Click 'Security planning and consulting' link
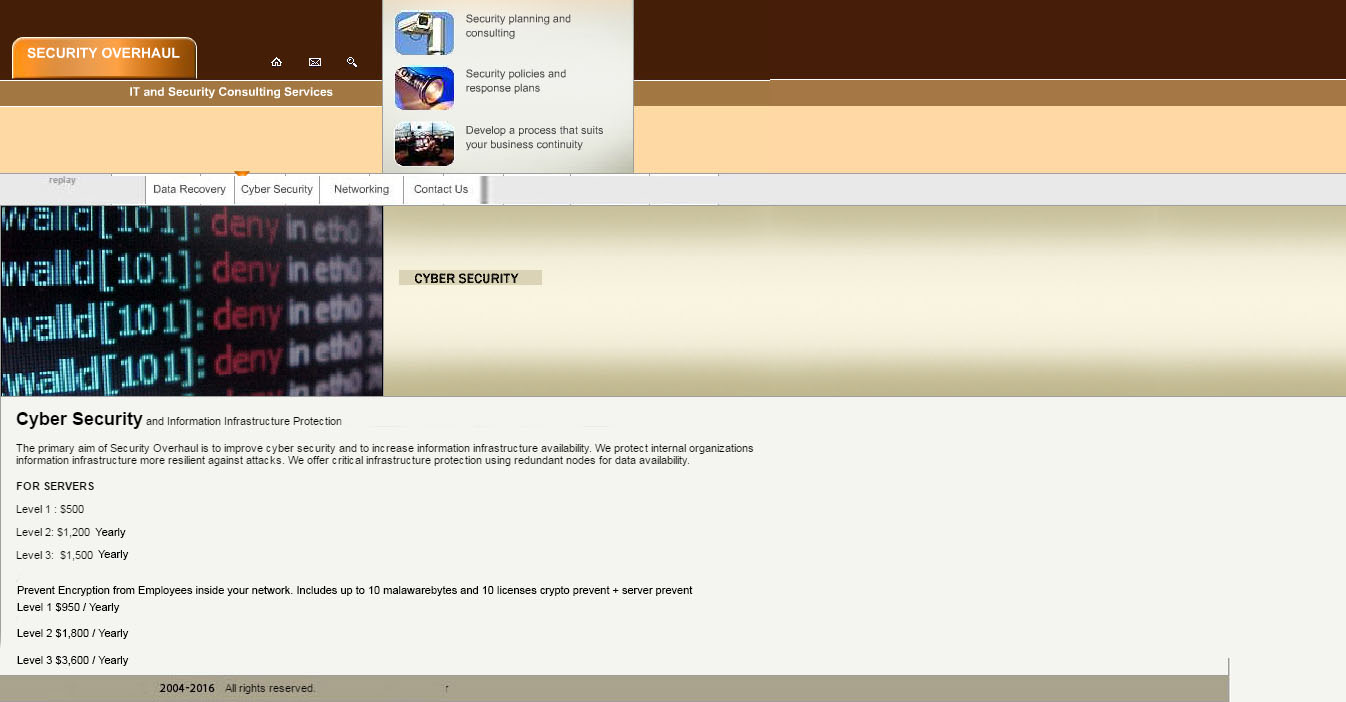The width and height of the screenshot is (1346, 702). 518,26
